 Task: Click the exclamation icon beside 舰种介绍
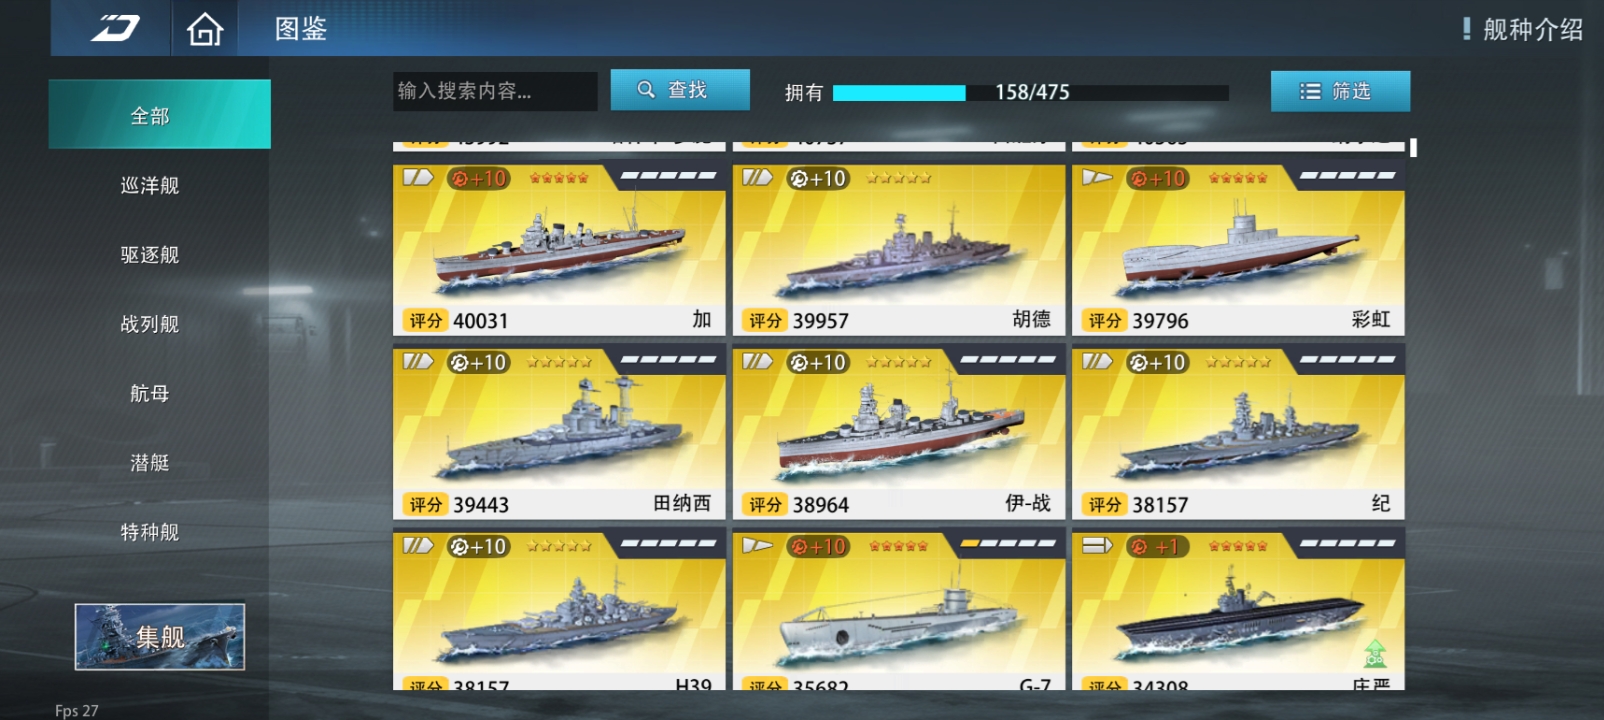(x=1466, y=29)
